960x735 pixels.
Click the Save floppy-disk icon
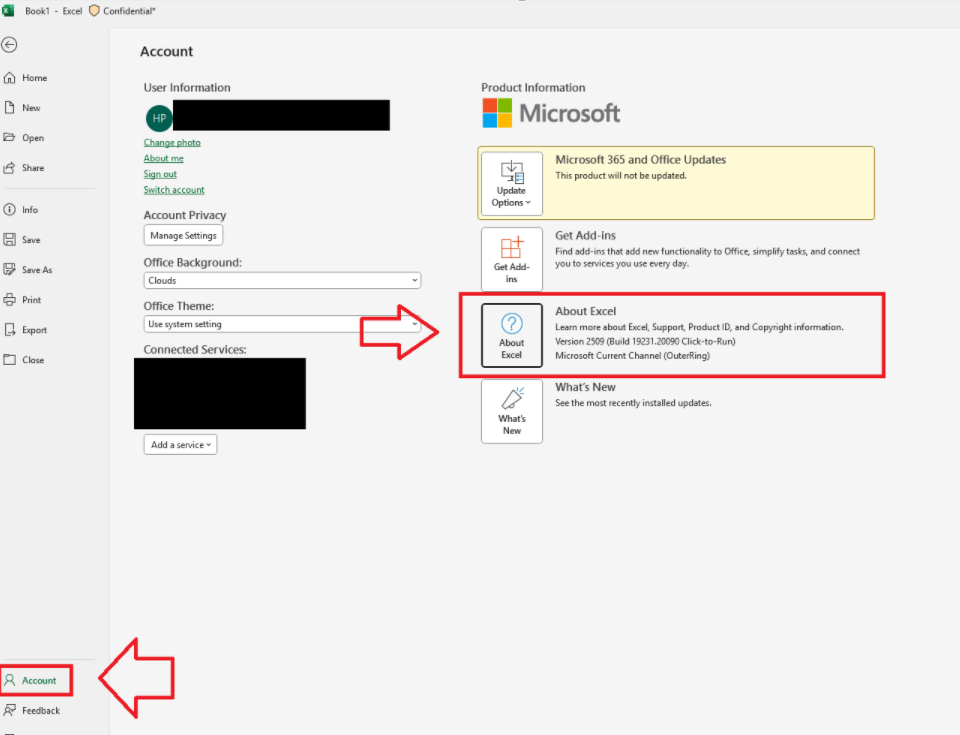(10, 239)
